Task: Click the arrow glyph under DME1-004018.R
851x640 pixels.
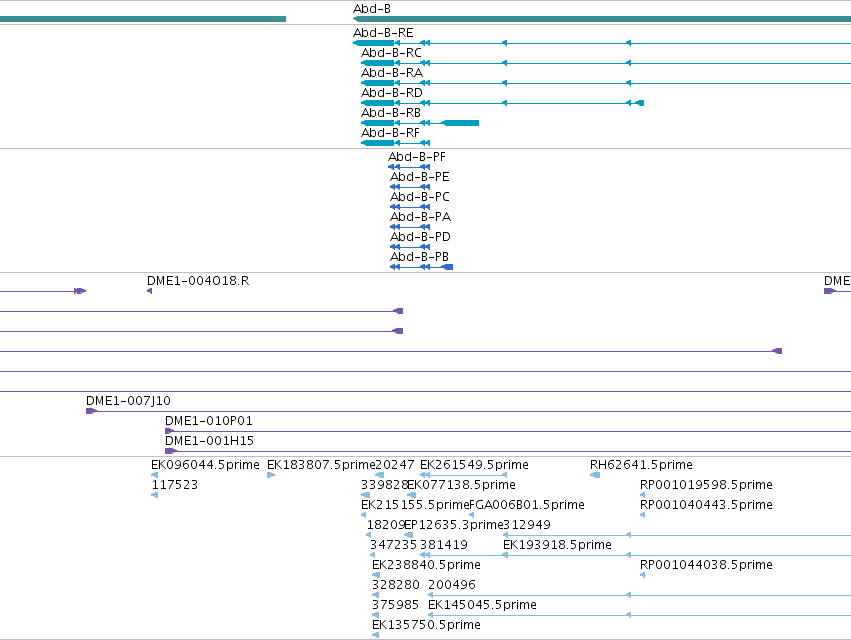Action: (x=149, y=292)
